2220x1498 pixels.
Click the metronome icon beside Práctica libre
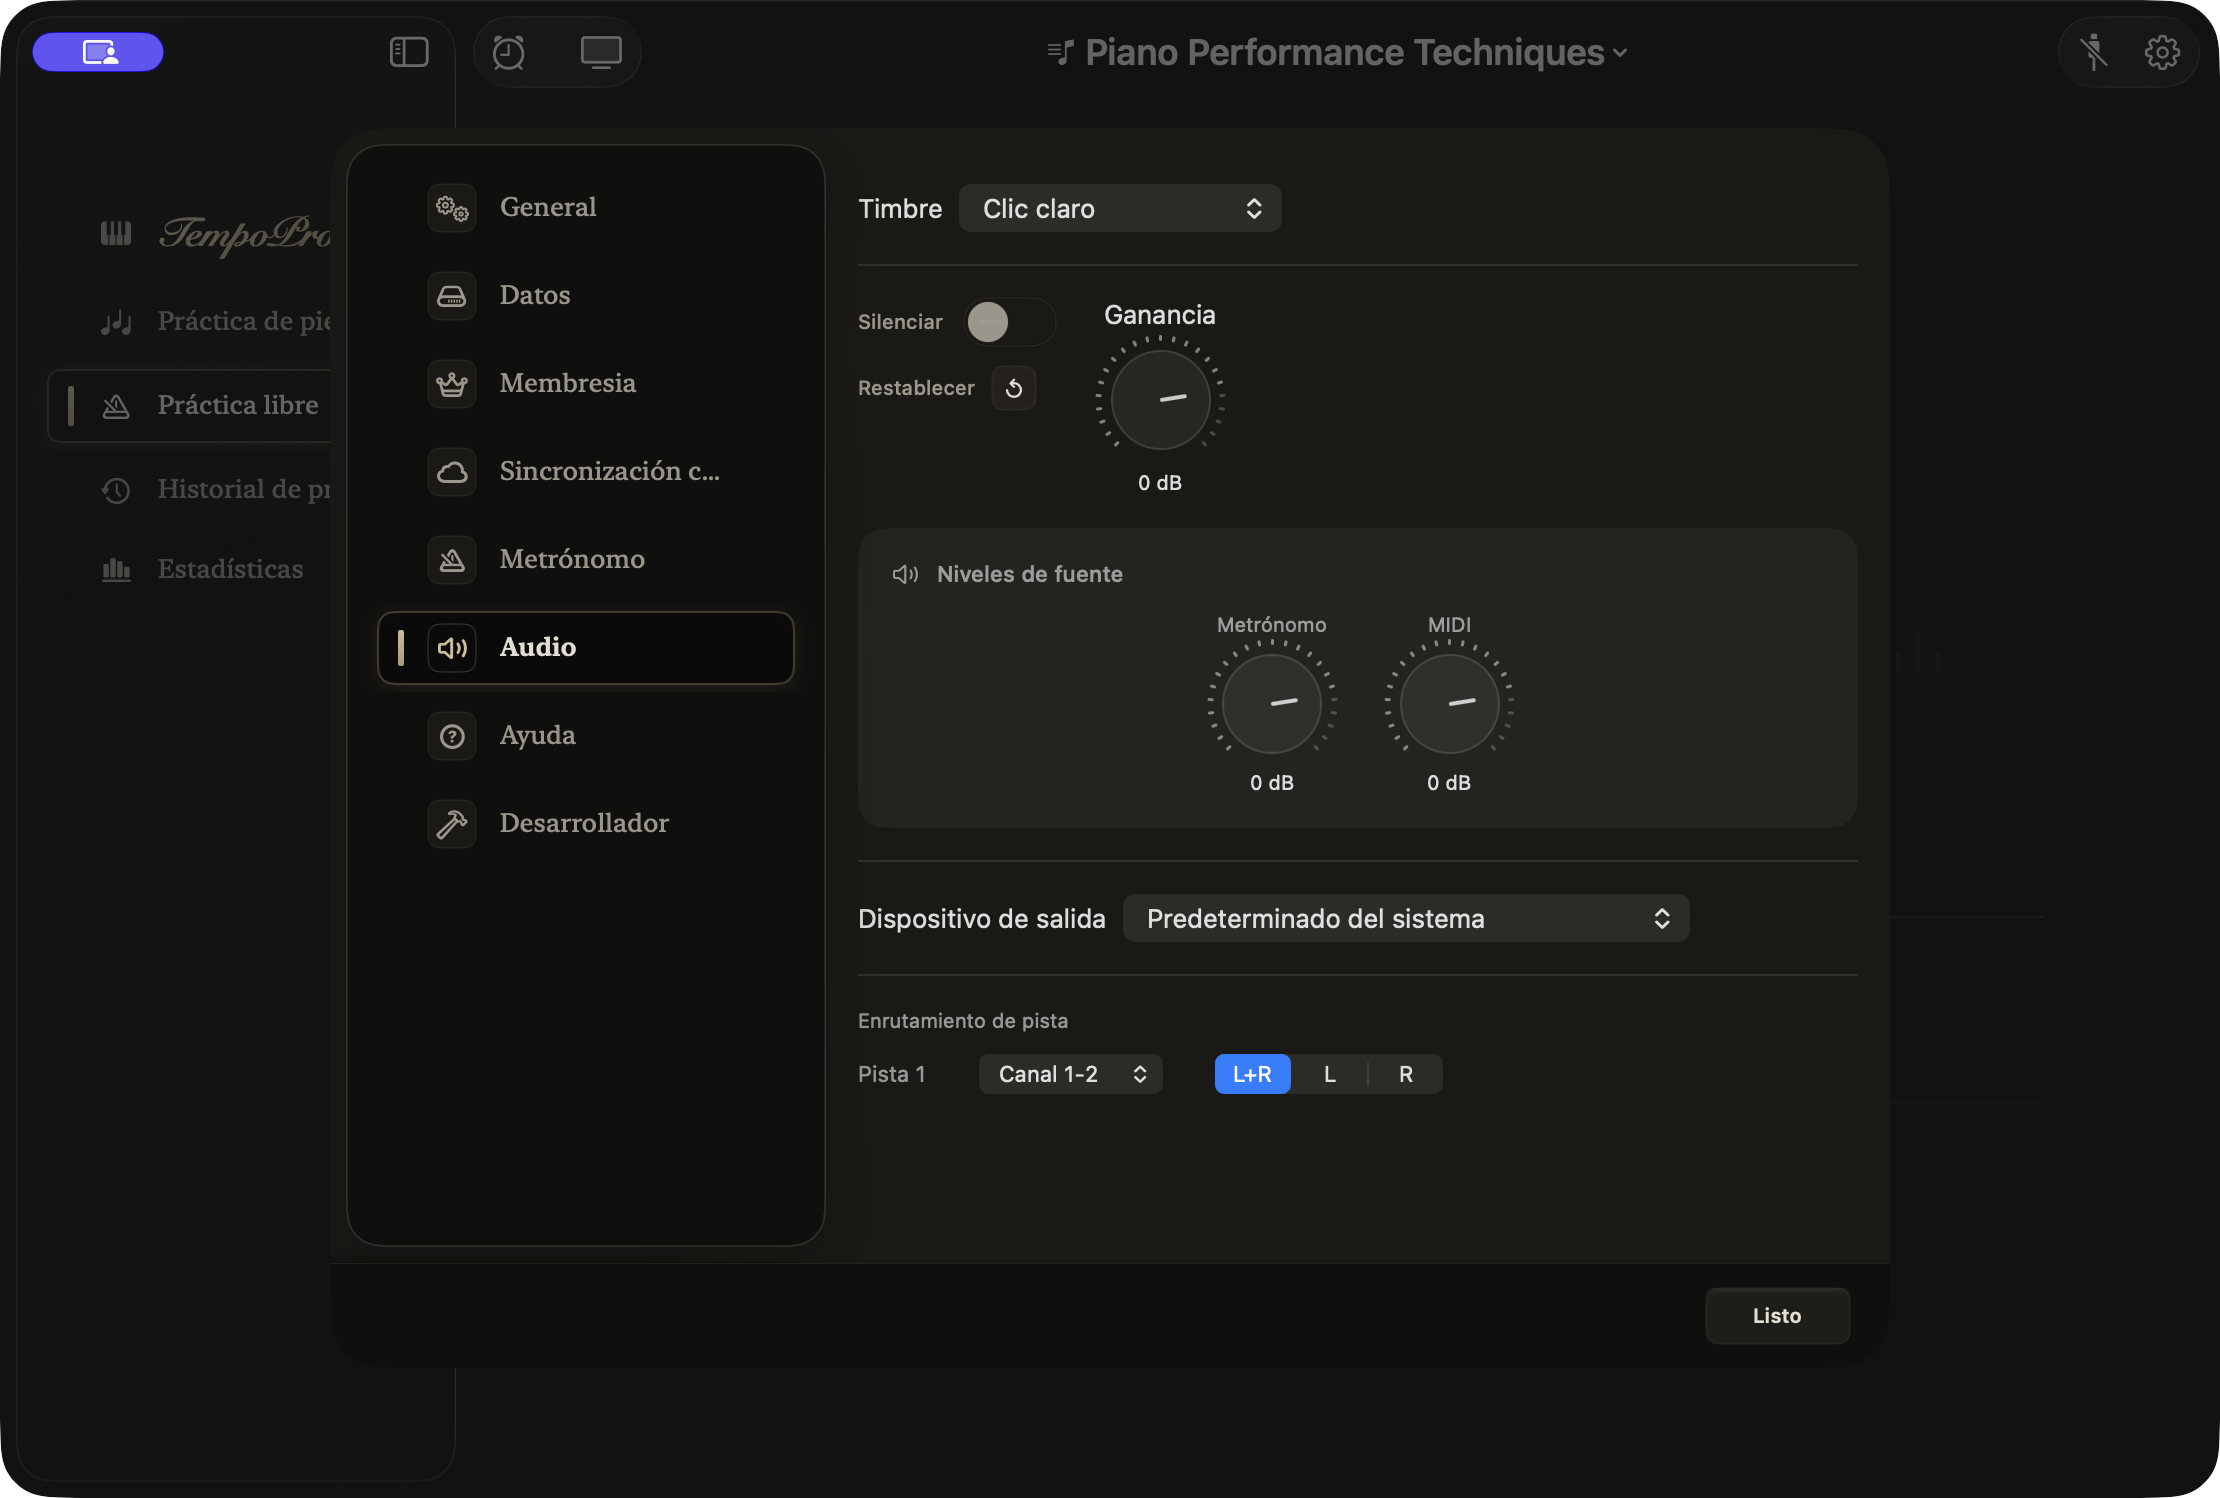coord(116,406)
